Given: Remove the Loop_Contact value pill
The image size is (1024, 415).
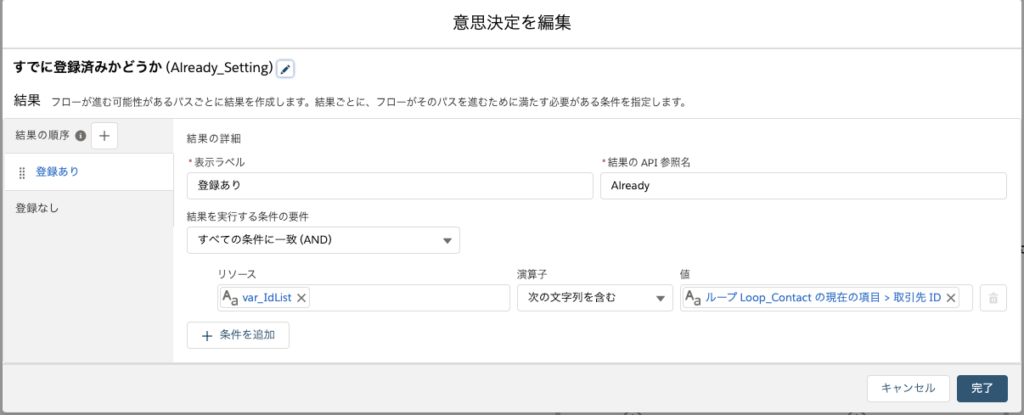Looking at the screenshot, I should pos(951,298).
